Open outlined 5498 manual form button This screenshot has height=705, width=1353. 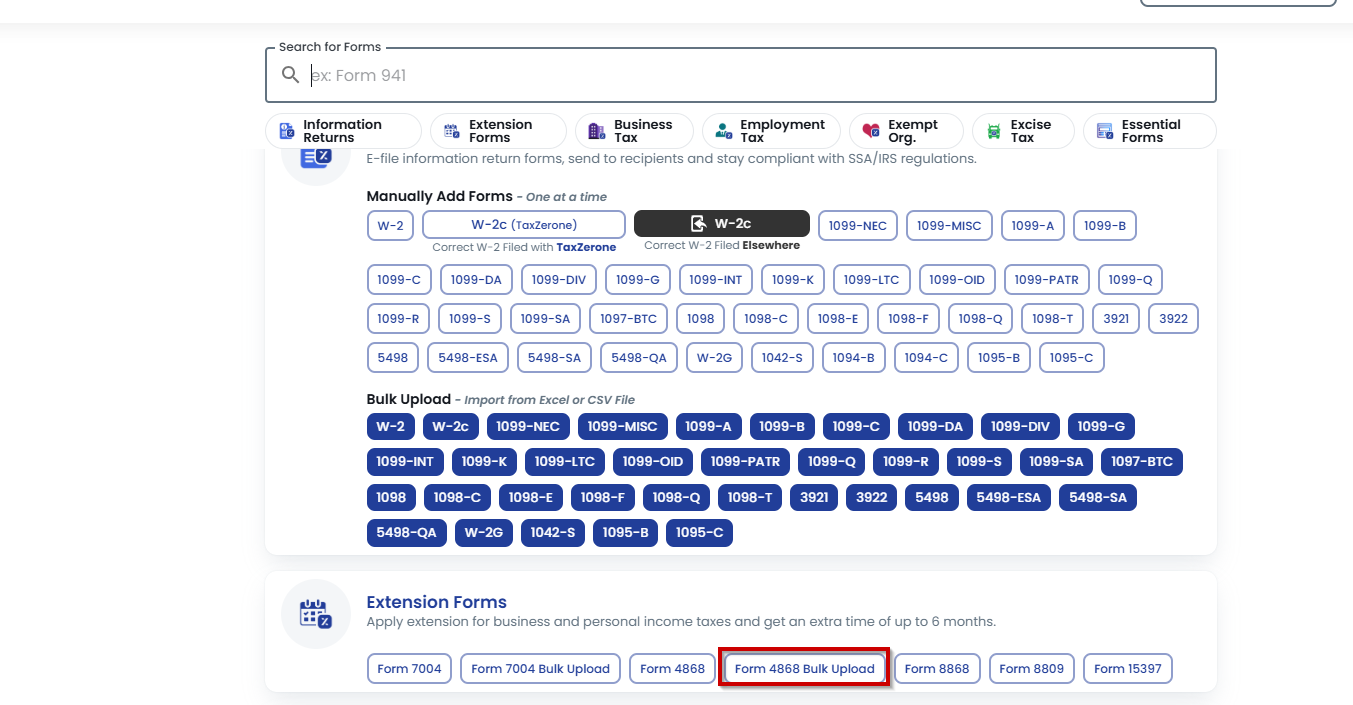393,357
